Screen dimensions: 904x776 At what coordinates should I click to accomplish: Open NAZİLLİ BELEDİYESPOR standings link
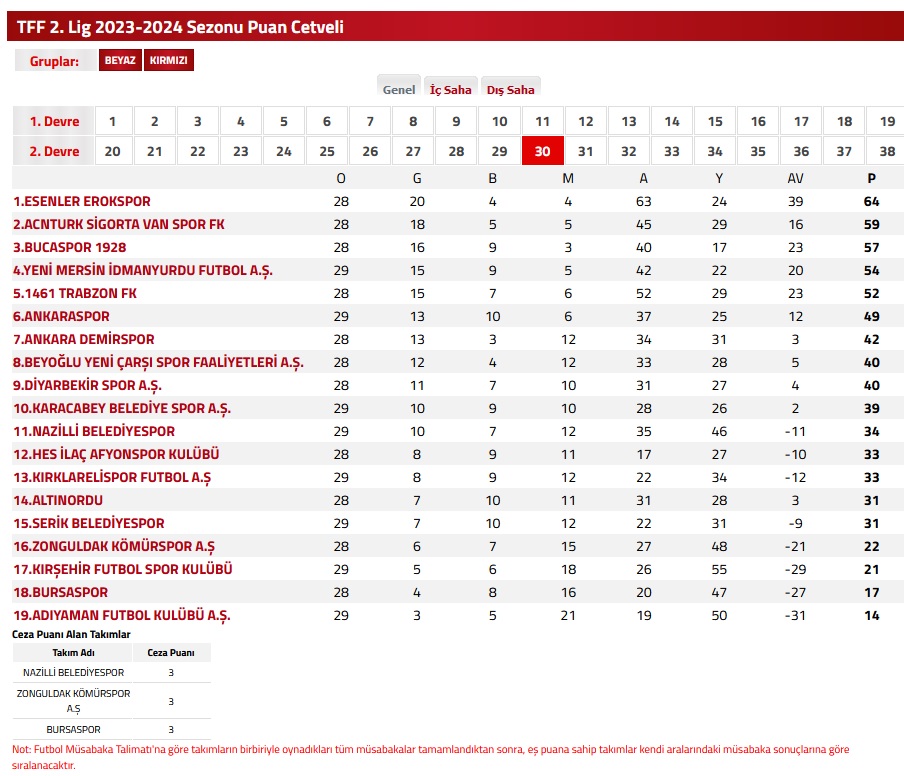(94, 431)
